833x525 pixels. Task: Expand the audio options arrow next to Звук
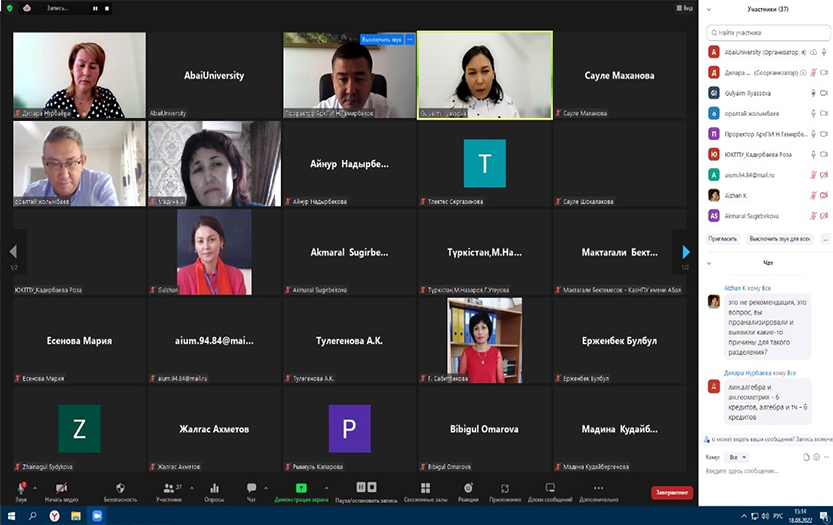click(35, 487)
